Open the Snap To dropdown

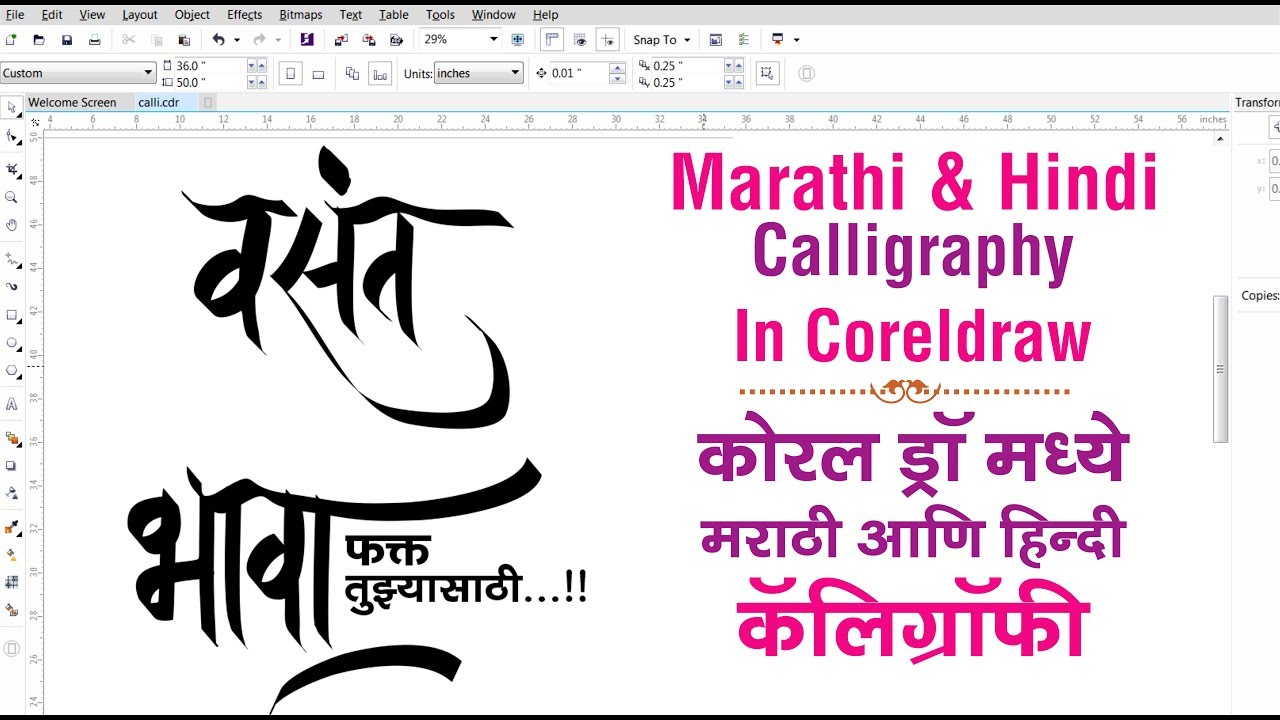coord(660,40)
